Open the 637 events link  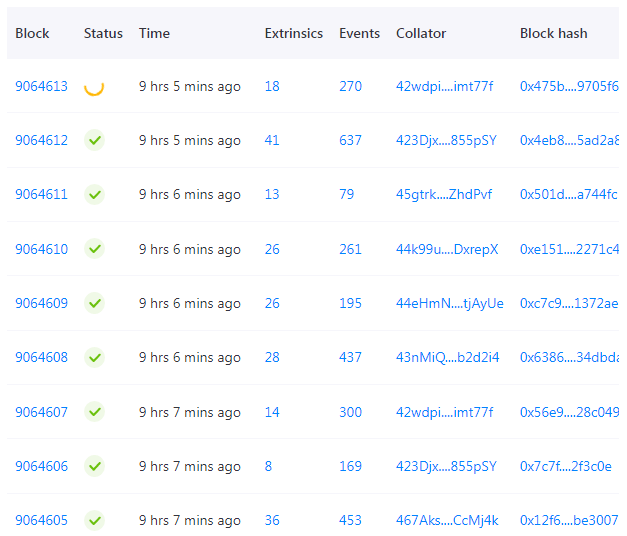click(350, 140)
